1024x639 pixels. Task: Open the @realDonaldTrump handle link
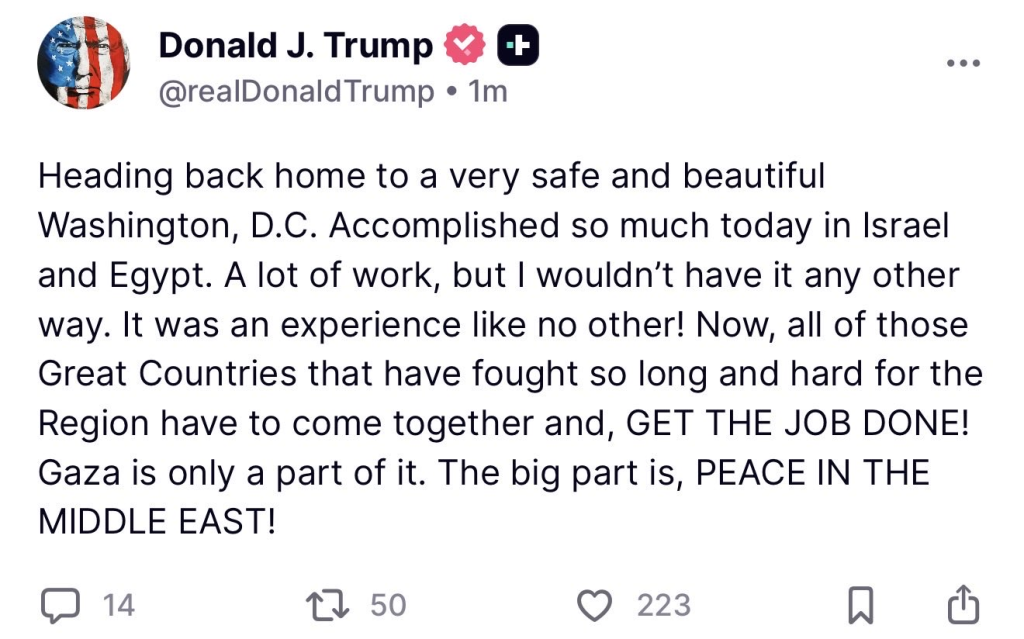(297, 92)
